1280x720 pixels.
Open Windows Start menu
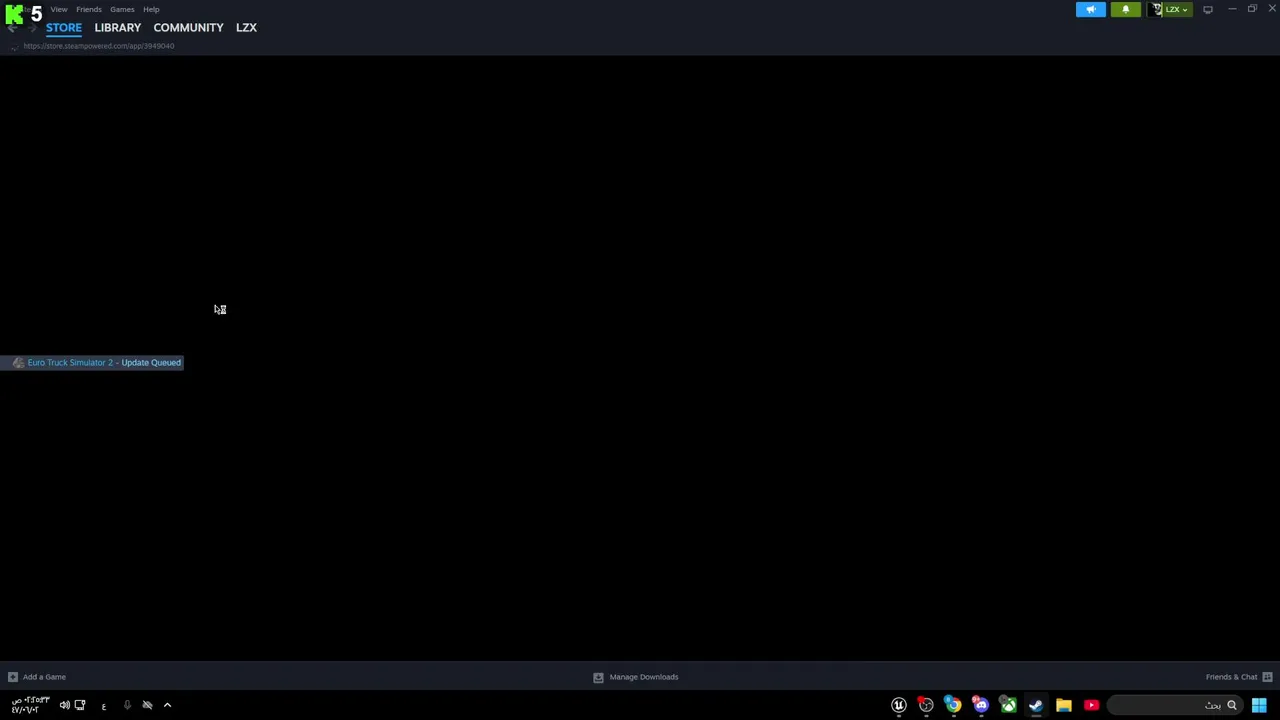coord(1259,706)
